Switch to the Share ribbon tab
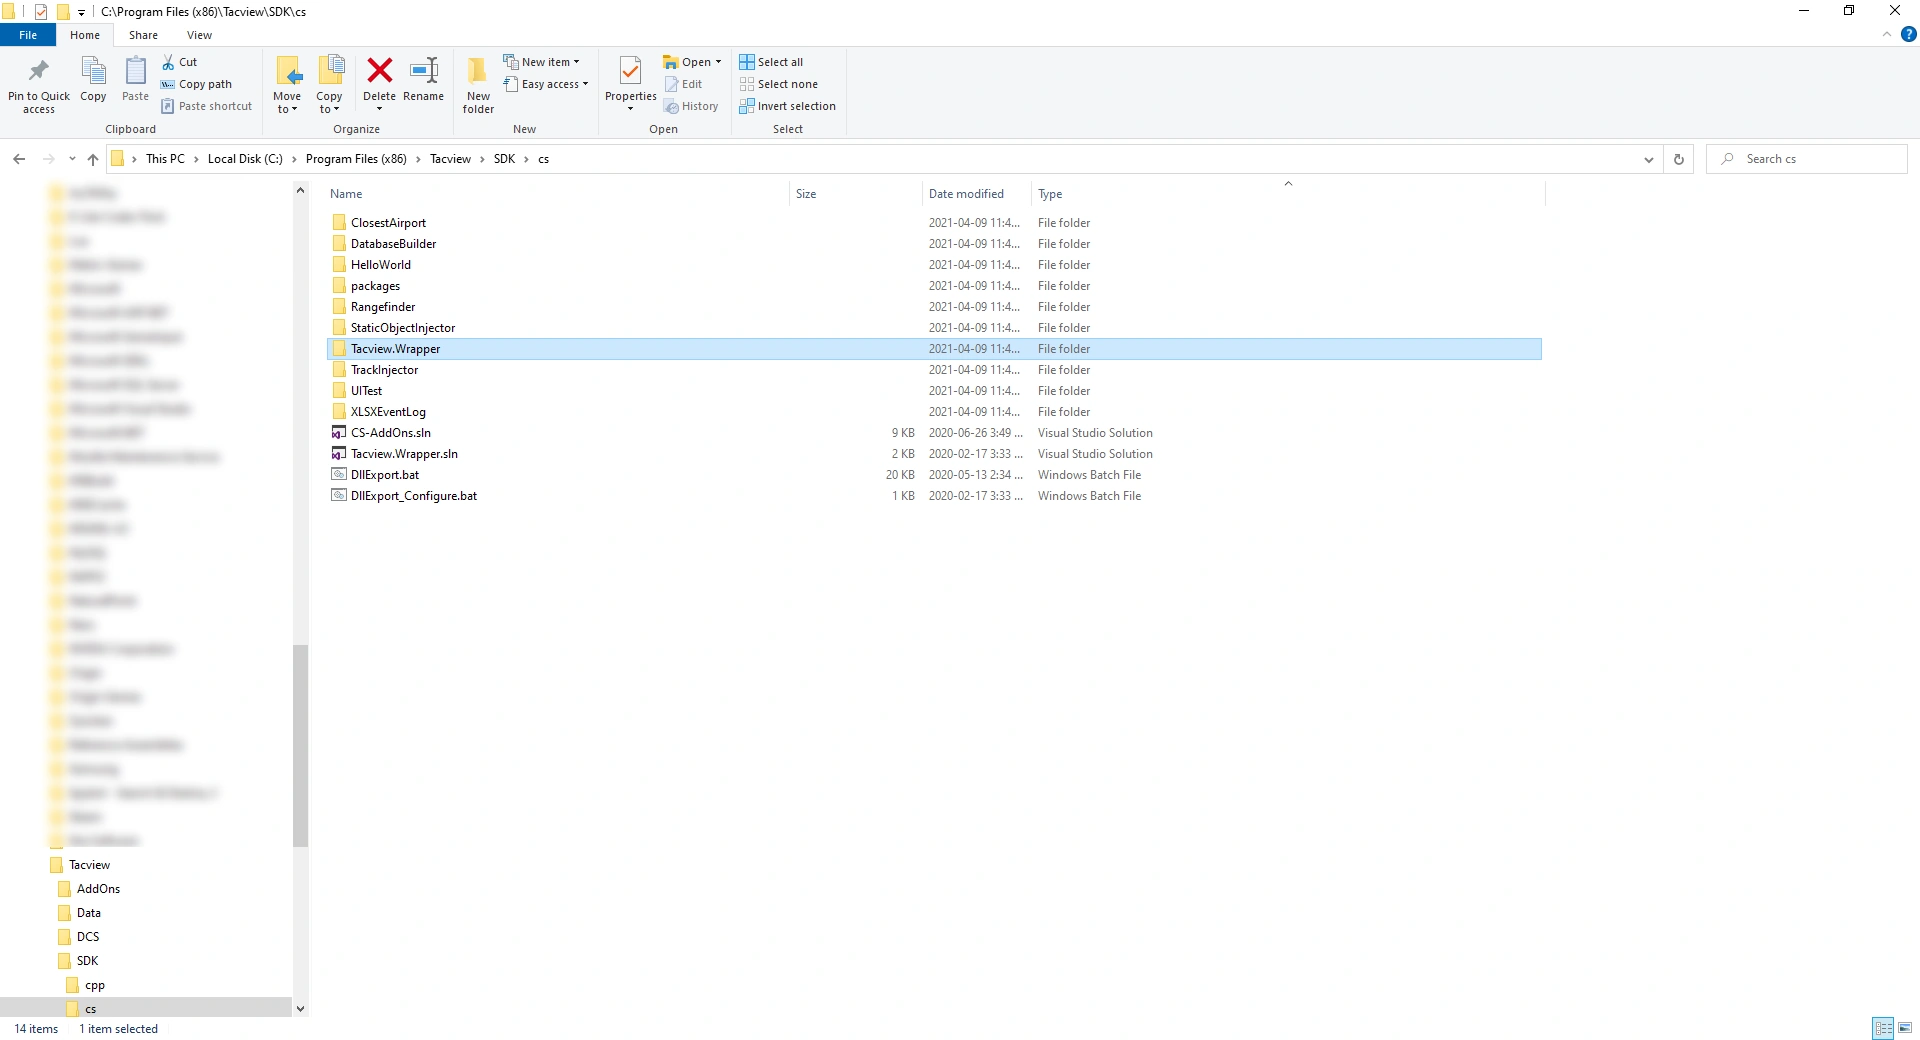The width and height of the screenshot is (1920, 1040). point(143,35)
